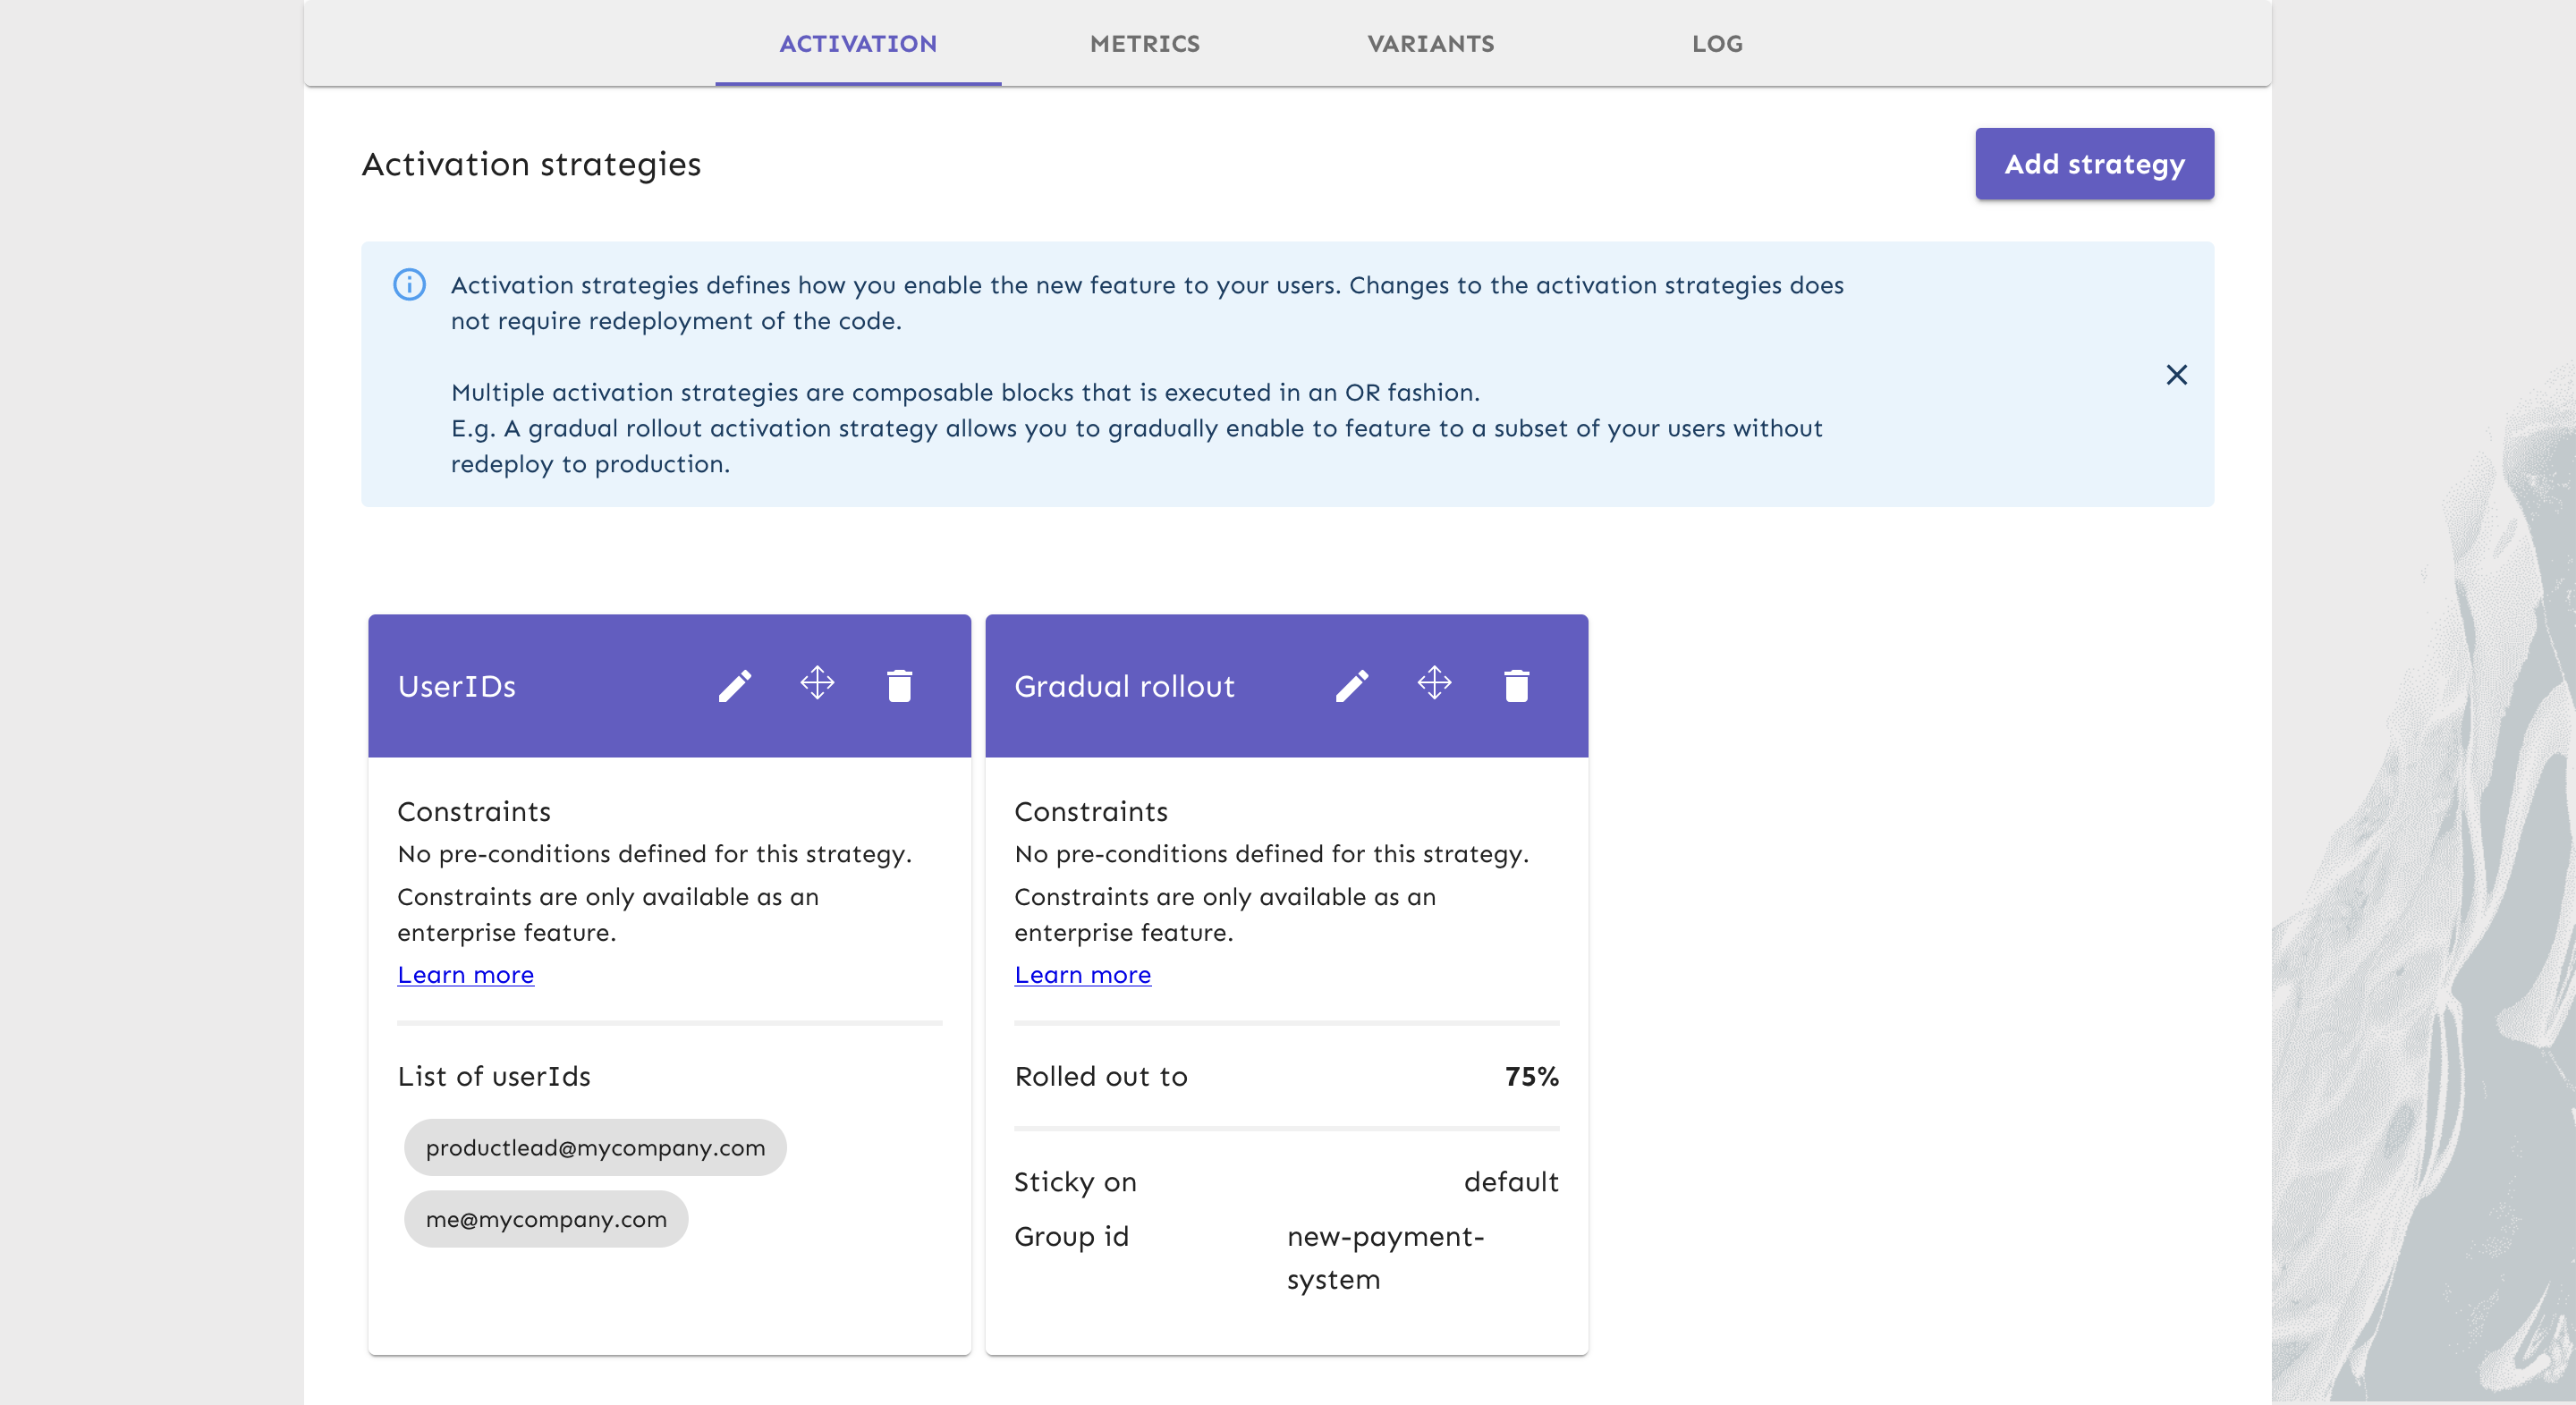Viewport: 2576px width, 1405px height.
Task: Click the move handle on Gradual rollout card
Action: point(1434,684)
